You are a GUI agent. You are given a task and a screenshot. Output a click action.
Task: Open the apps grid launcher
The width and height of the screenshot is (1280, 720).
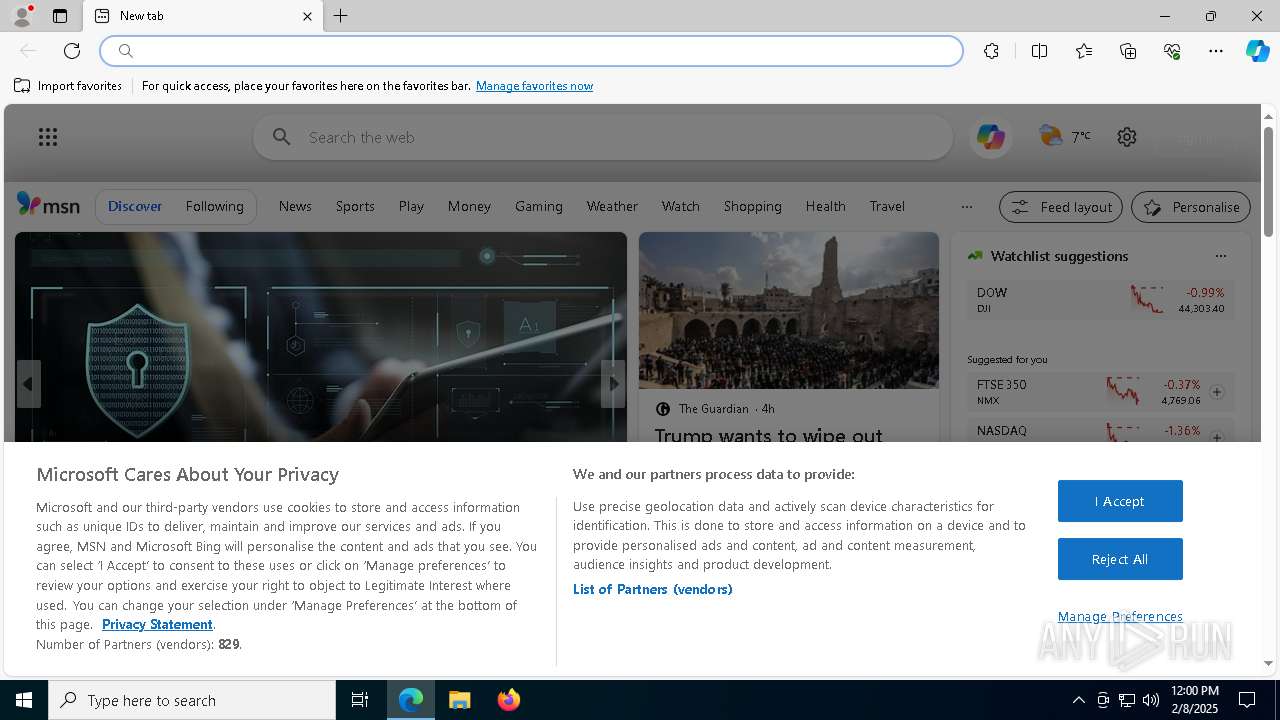click(x=48, y=137)
